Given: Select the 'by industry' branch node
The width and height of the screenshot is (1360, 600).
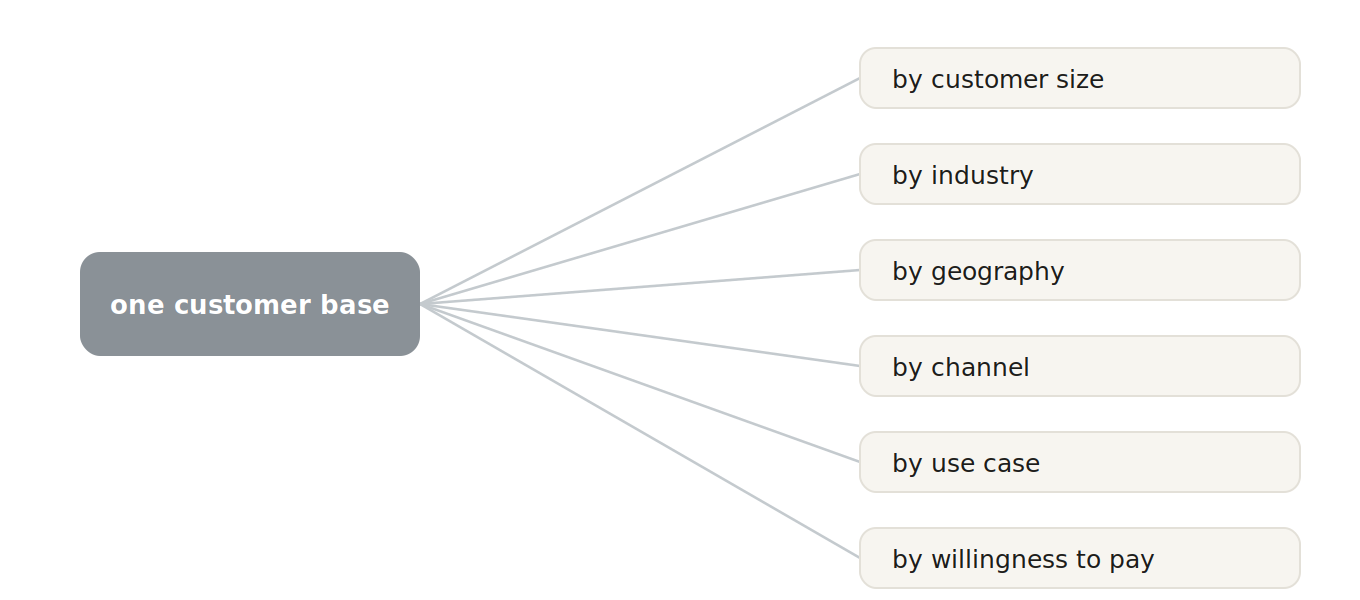Looking at the screenshot, I should click(x=1080, y=174).
